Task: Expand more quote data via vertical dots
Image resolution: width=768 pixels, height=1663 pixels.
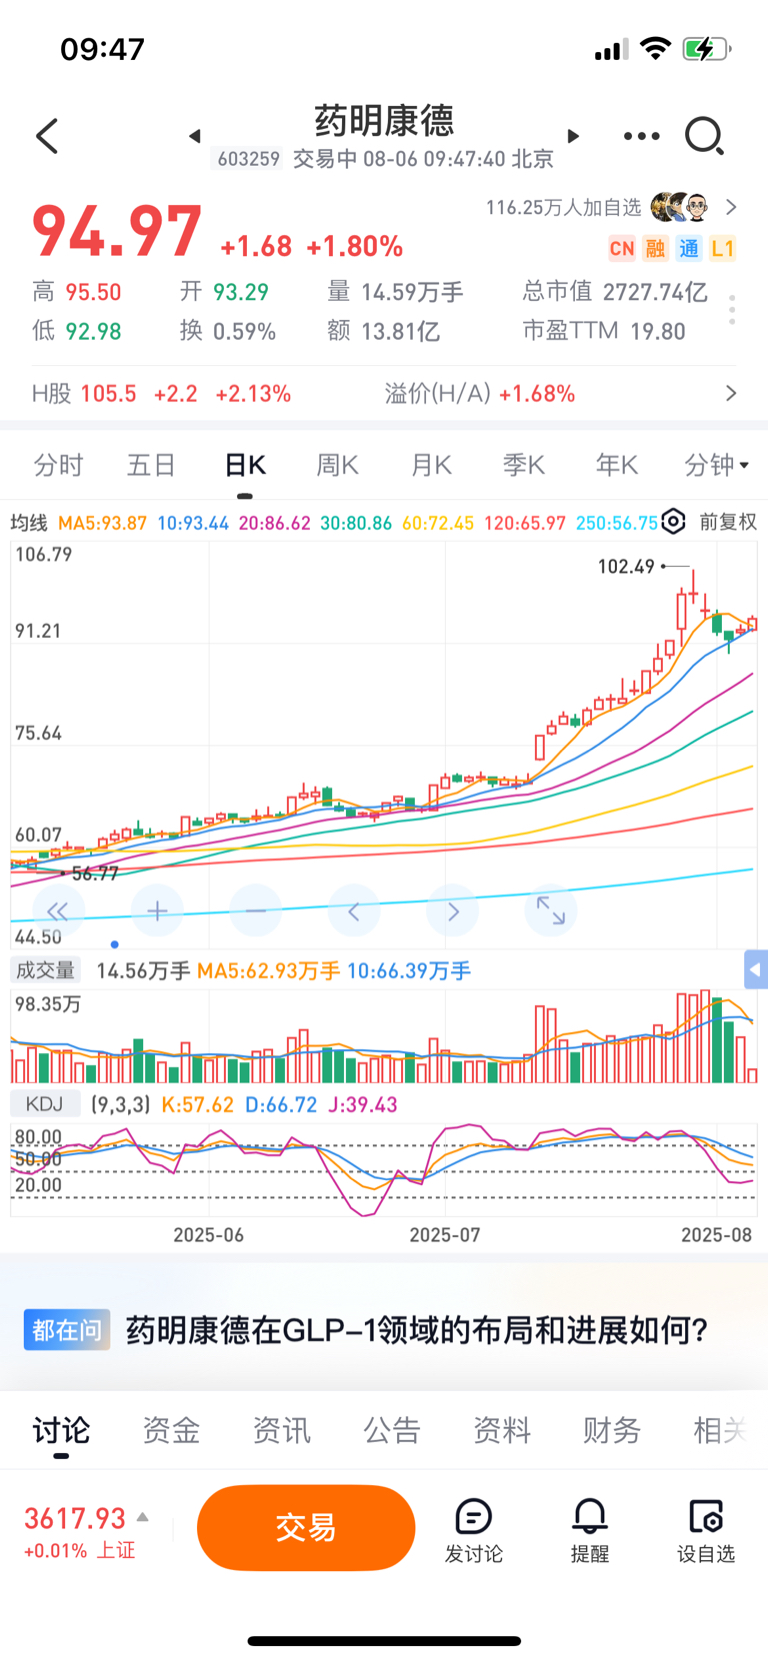Action: (x=732, y=310)
